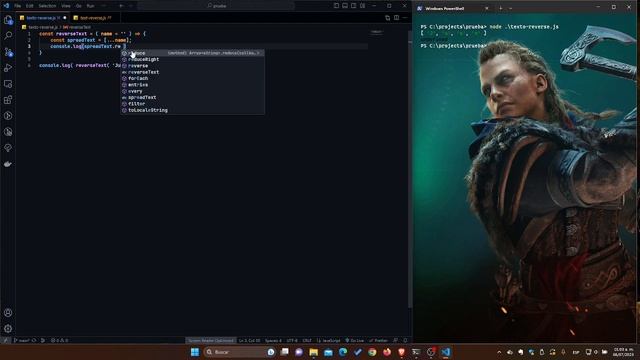Select the reverse method suggestion

pyautogui.click(x=192, y=66)
